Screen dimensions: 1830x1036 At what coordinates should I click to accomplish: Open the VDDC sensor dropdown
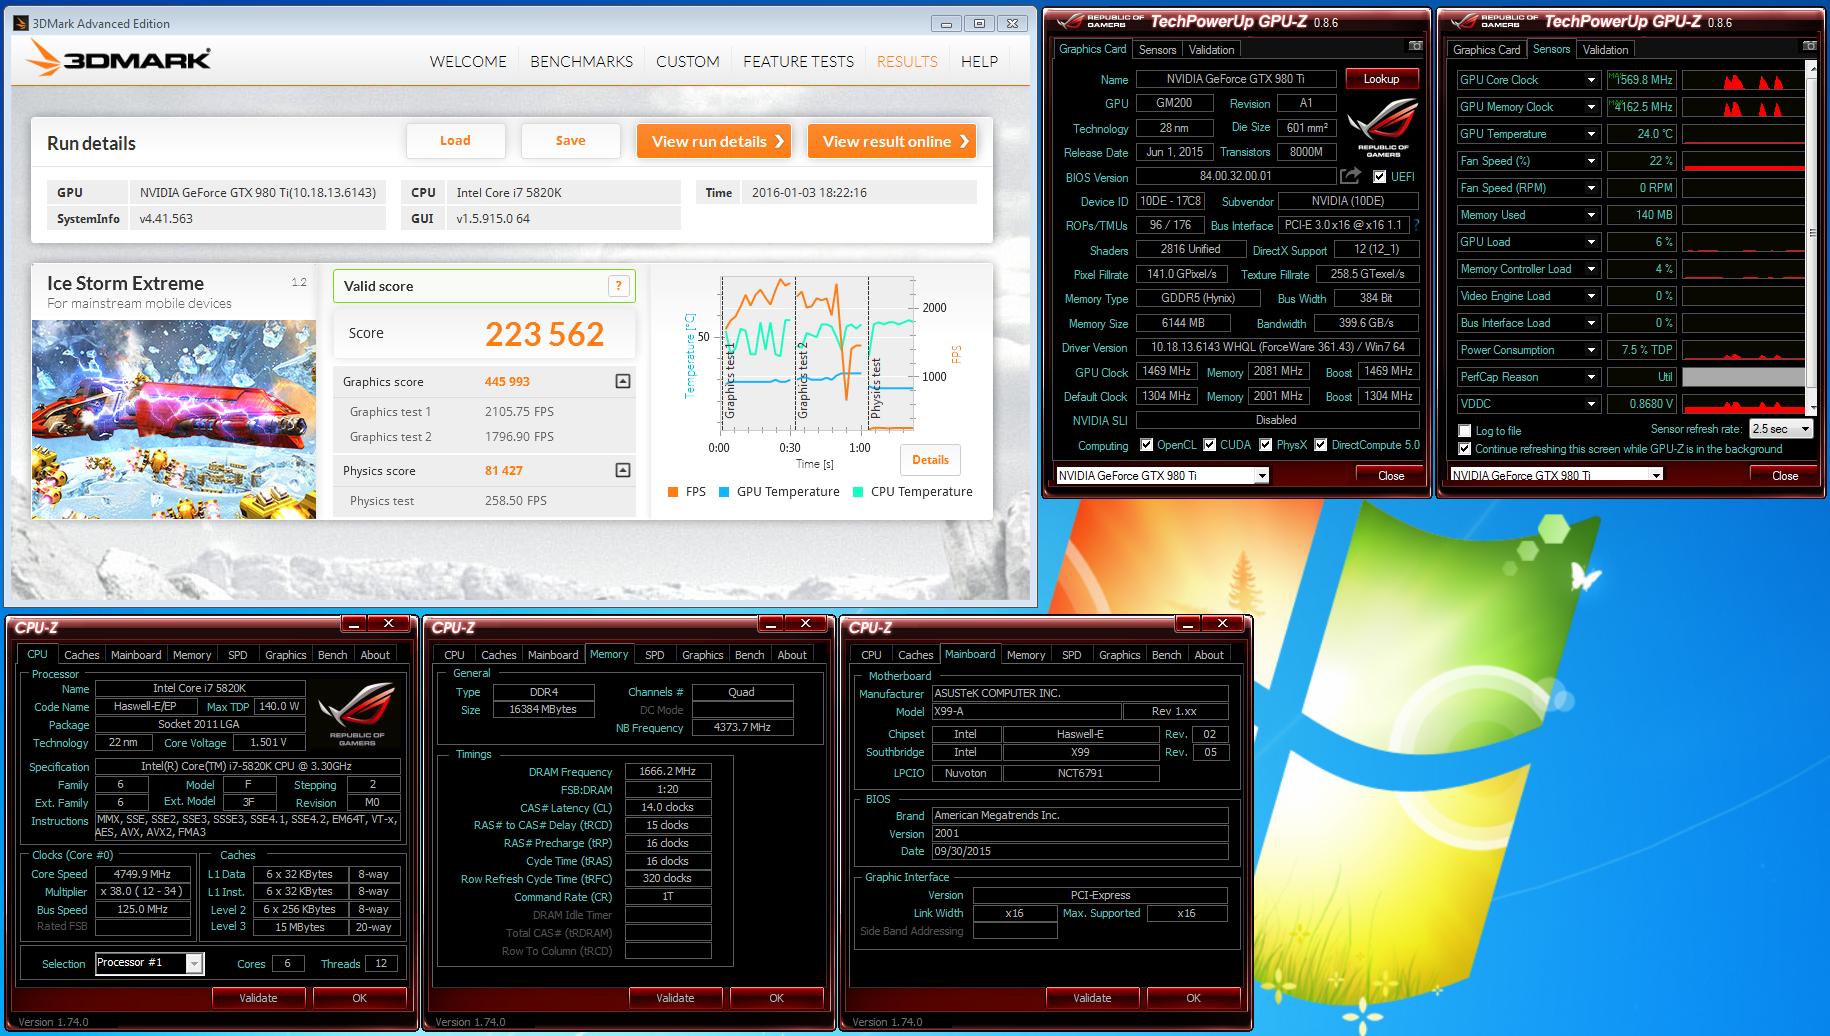[x=1591, y=404]
